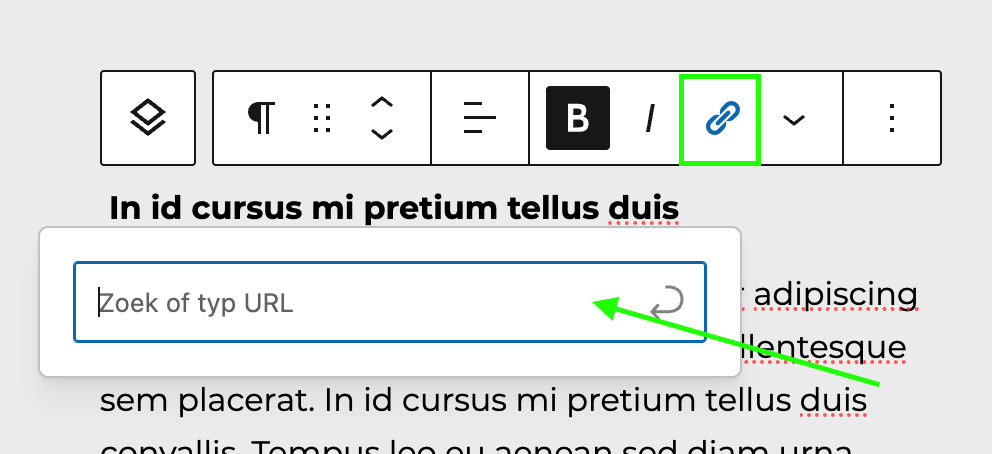Focus the 'Zoek of typ URL' field
Image resolution: width=992 pixels, height=454 pixels.
360,302
